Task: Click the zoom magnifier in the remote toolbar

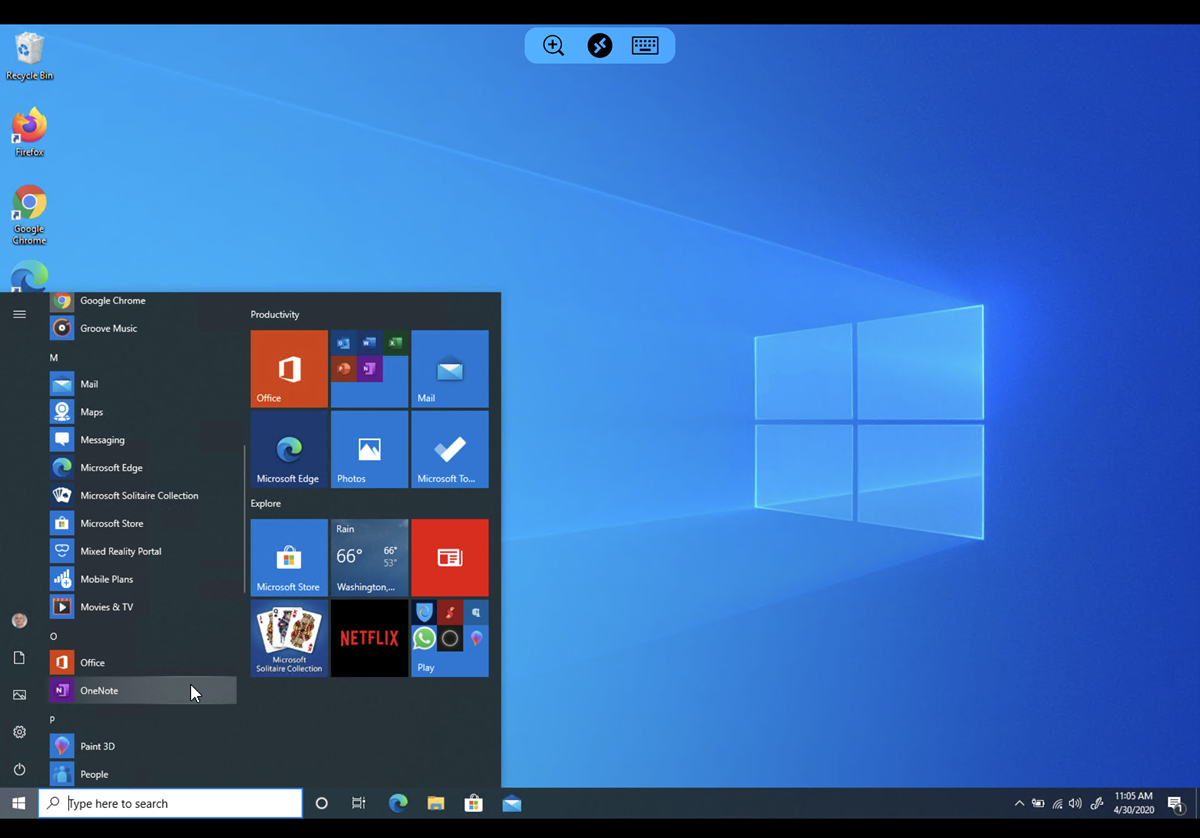Action: coord(553,45)
